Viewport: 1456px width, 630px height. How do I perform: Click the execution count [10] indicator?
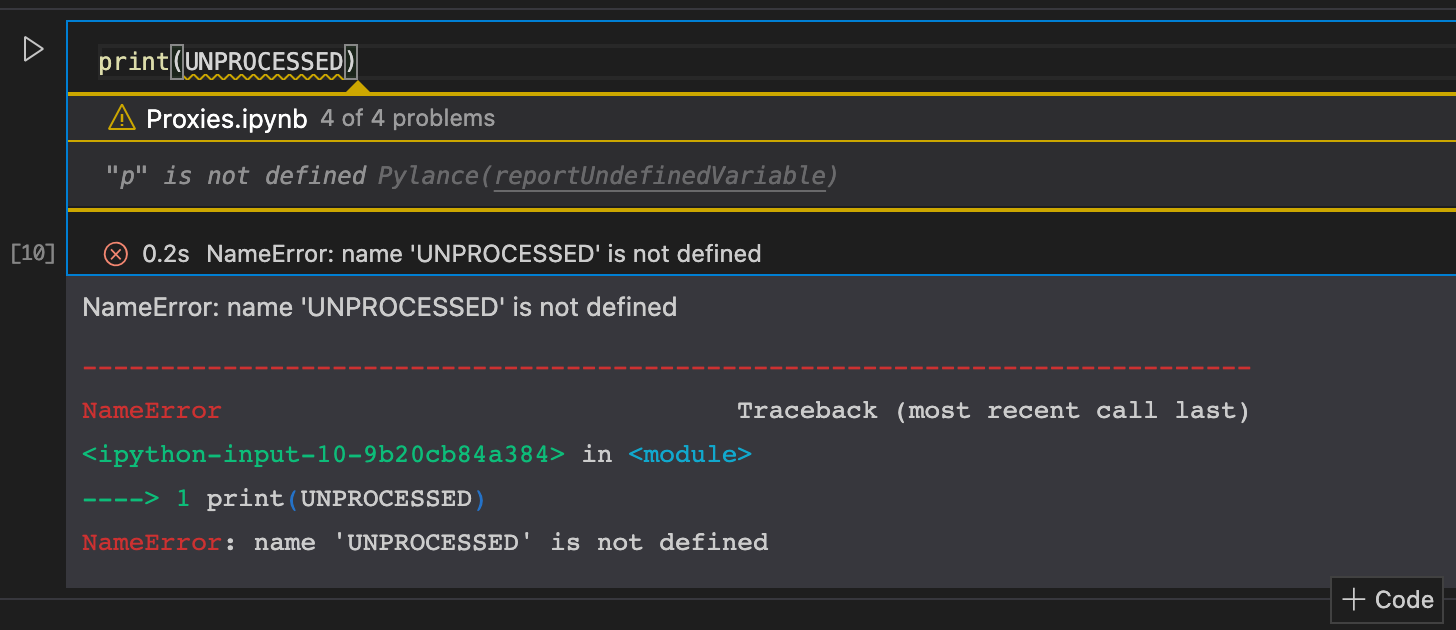[x=31, y=253]
